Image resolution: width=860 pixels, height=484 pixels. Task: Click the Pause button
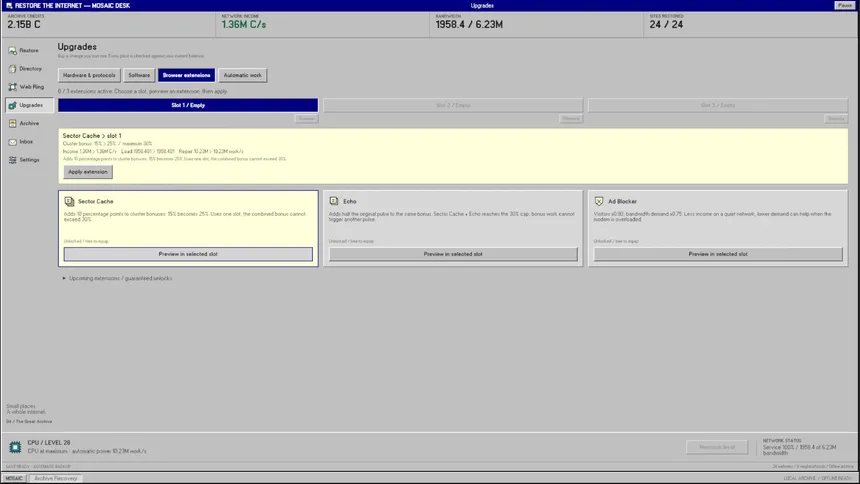[845, 5]
